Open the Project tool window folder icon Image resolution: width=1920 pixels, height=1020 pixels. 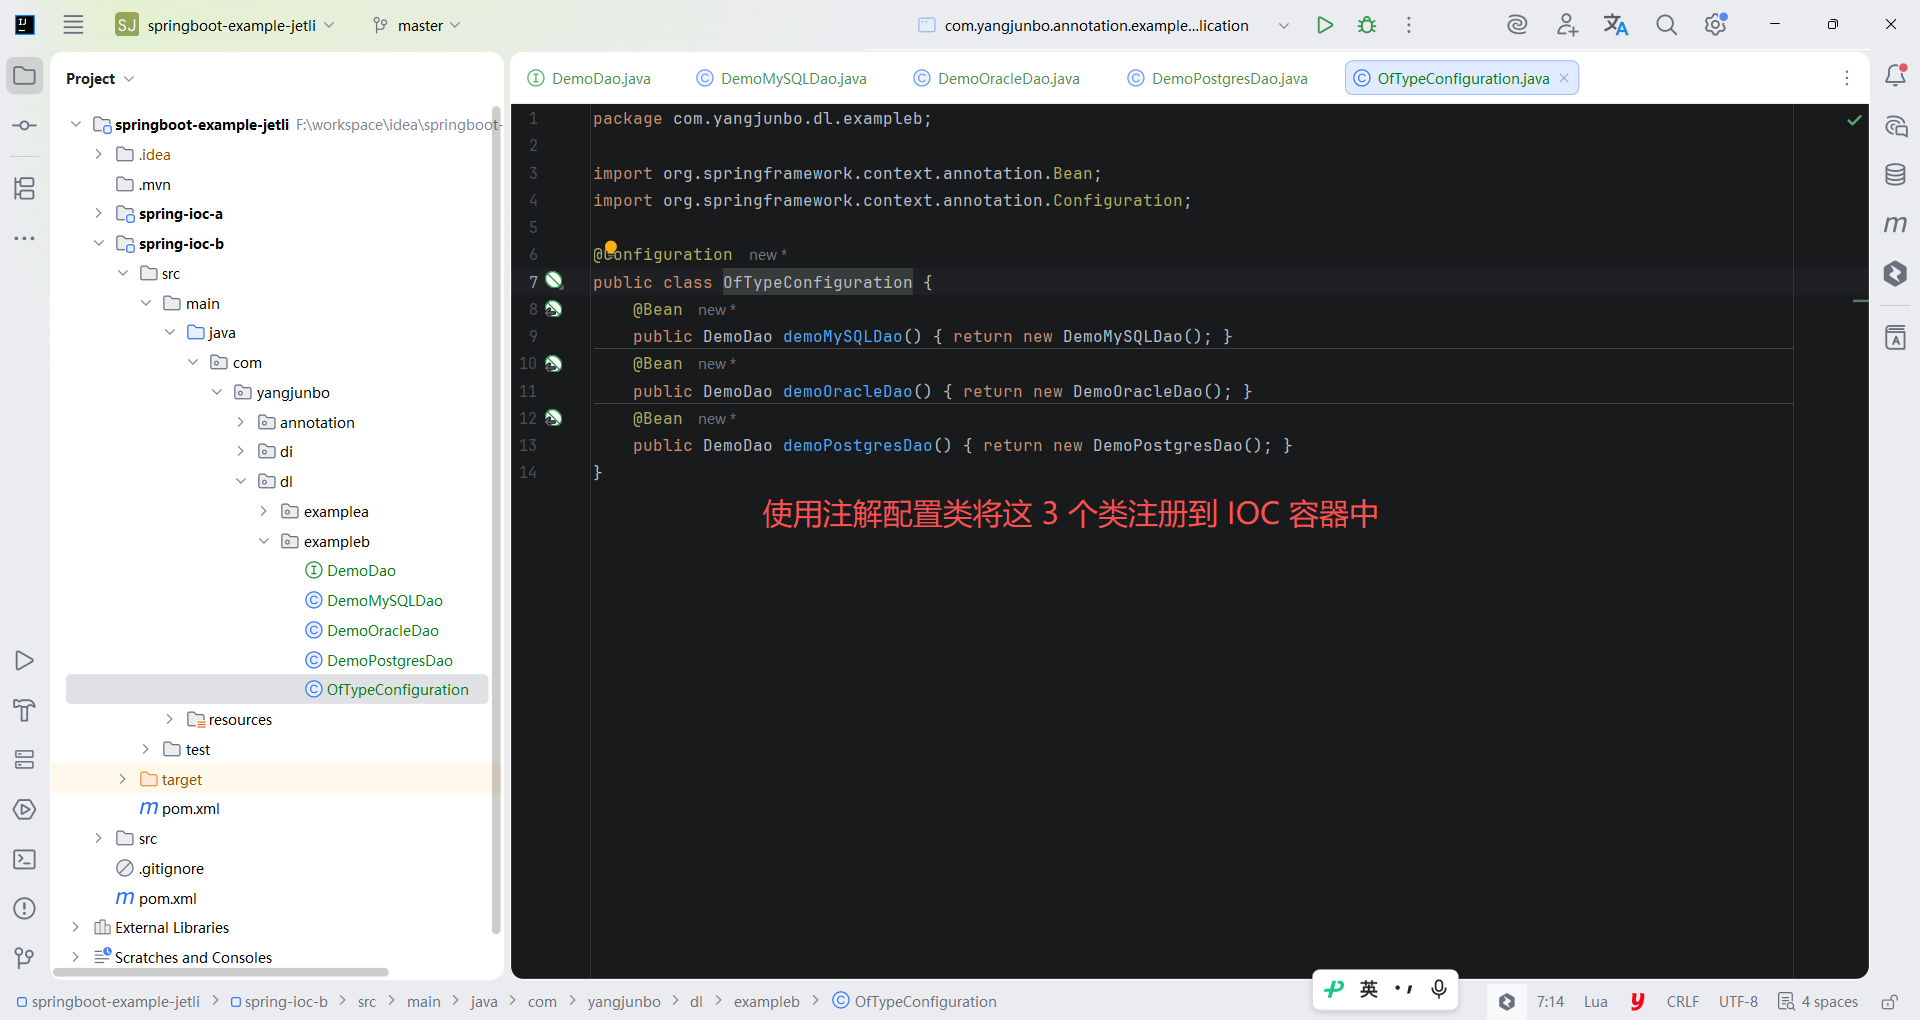(x=25, y=76)
